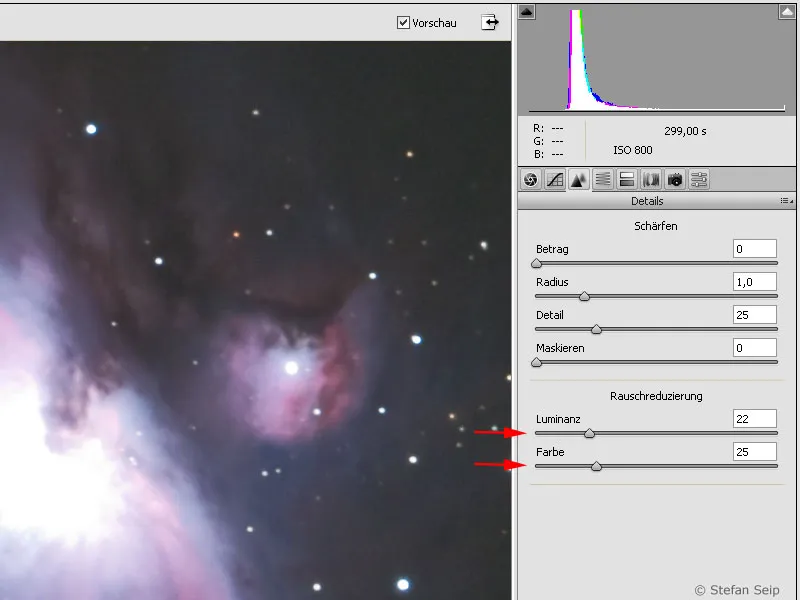800x600 pixels.
Task: Click the Radius slider handle
Action: click(x=585, y=296)
